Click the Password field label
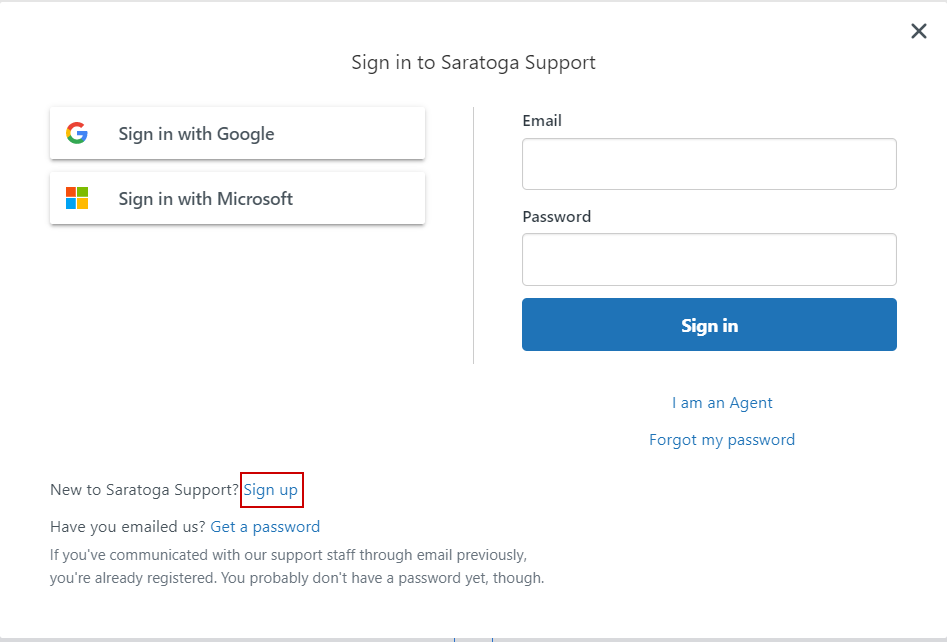The width and height of the screenshot is (947, 642). pos(556,217)
